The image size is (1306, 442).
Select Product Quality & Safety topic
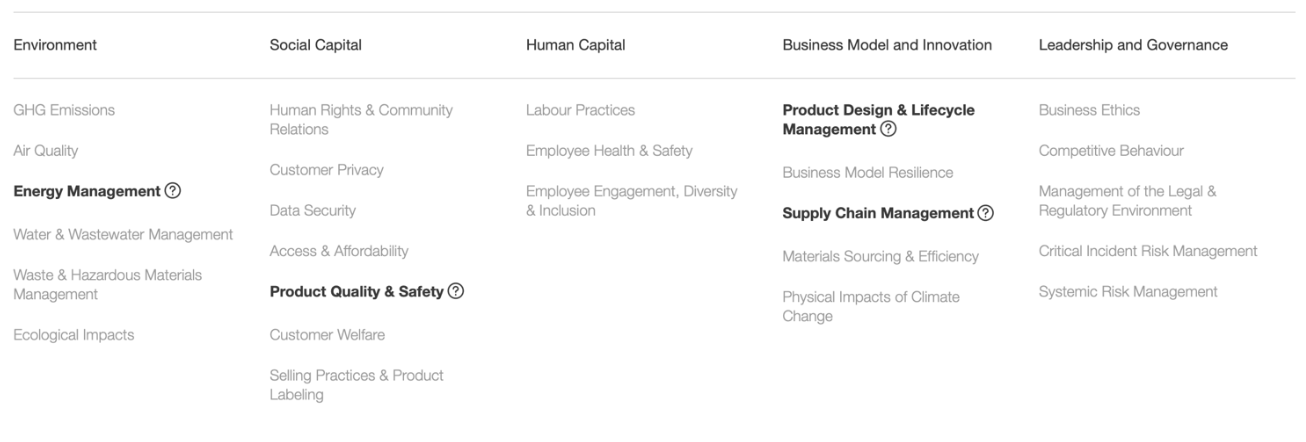point(356,292)
